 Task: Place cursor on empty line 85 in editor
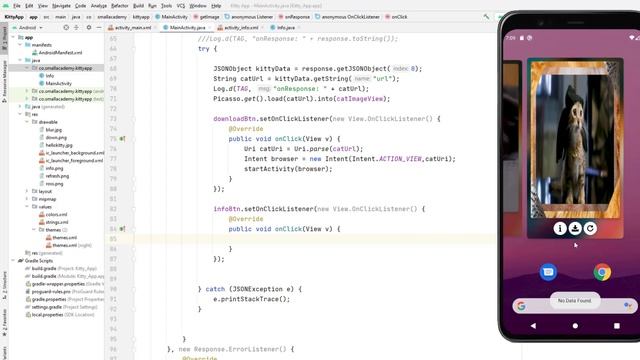pos(314,239)
